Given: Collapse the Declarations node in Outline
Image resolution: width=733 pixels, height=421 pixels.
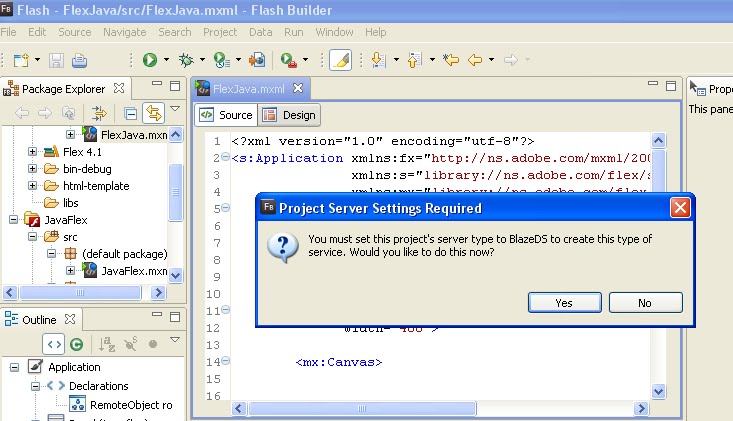Looking at the screenshot, I should point(36,386).
